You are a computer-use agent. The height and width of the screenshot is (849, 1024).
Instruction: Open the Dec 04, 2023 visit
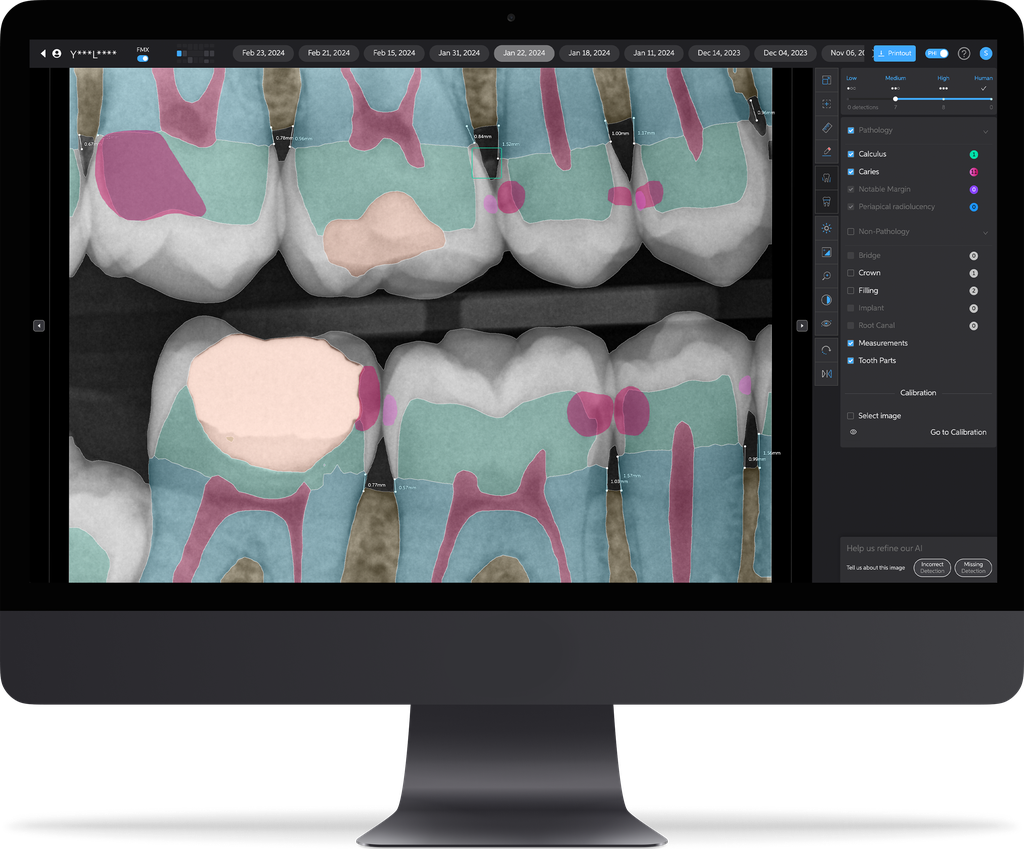point(785,53)
